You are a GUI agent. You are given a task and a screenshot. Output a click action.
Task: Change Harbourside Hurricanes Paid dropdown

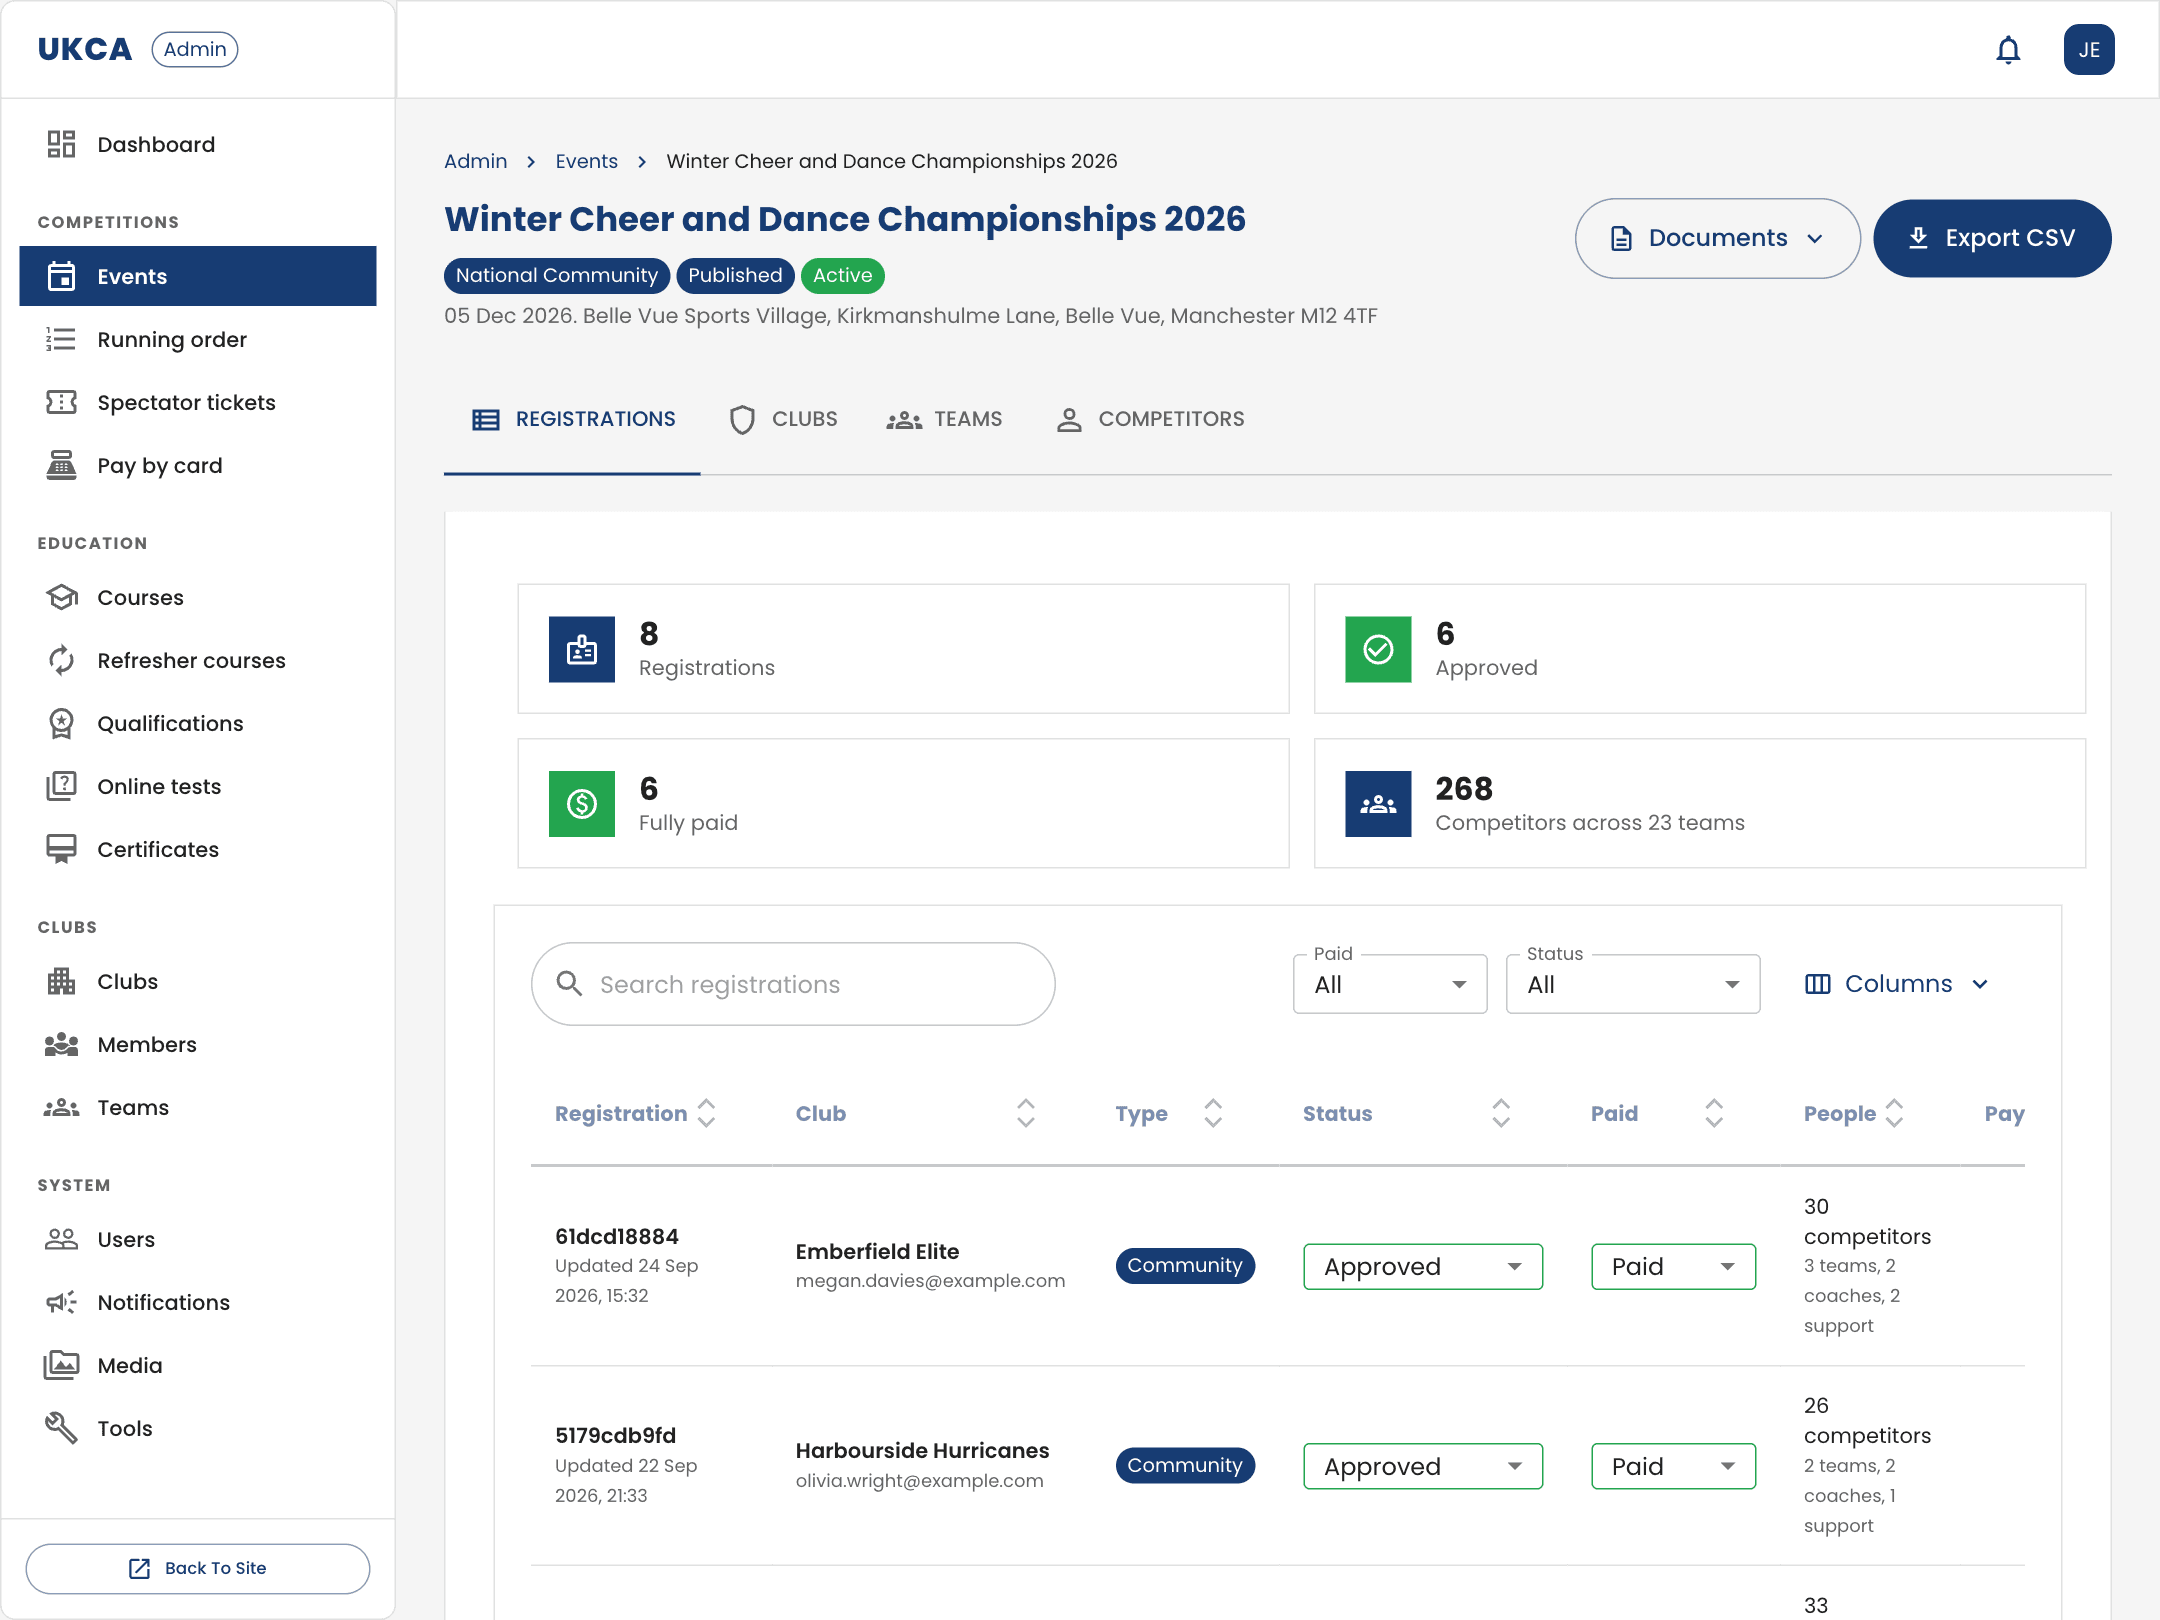[1674, 1466]
